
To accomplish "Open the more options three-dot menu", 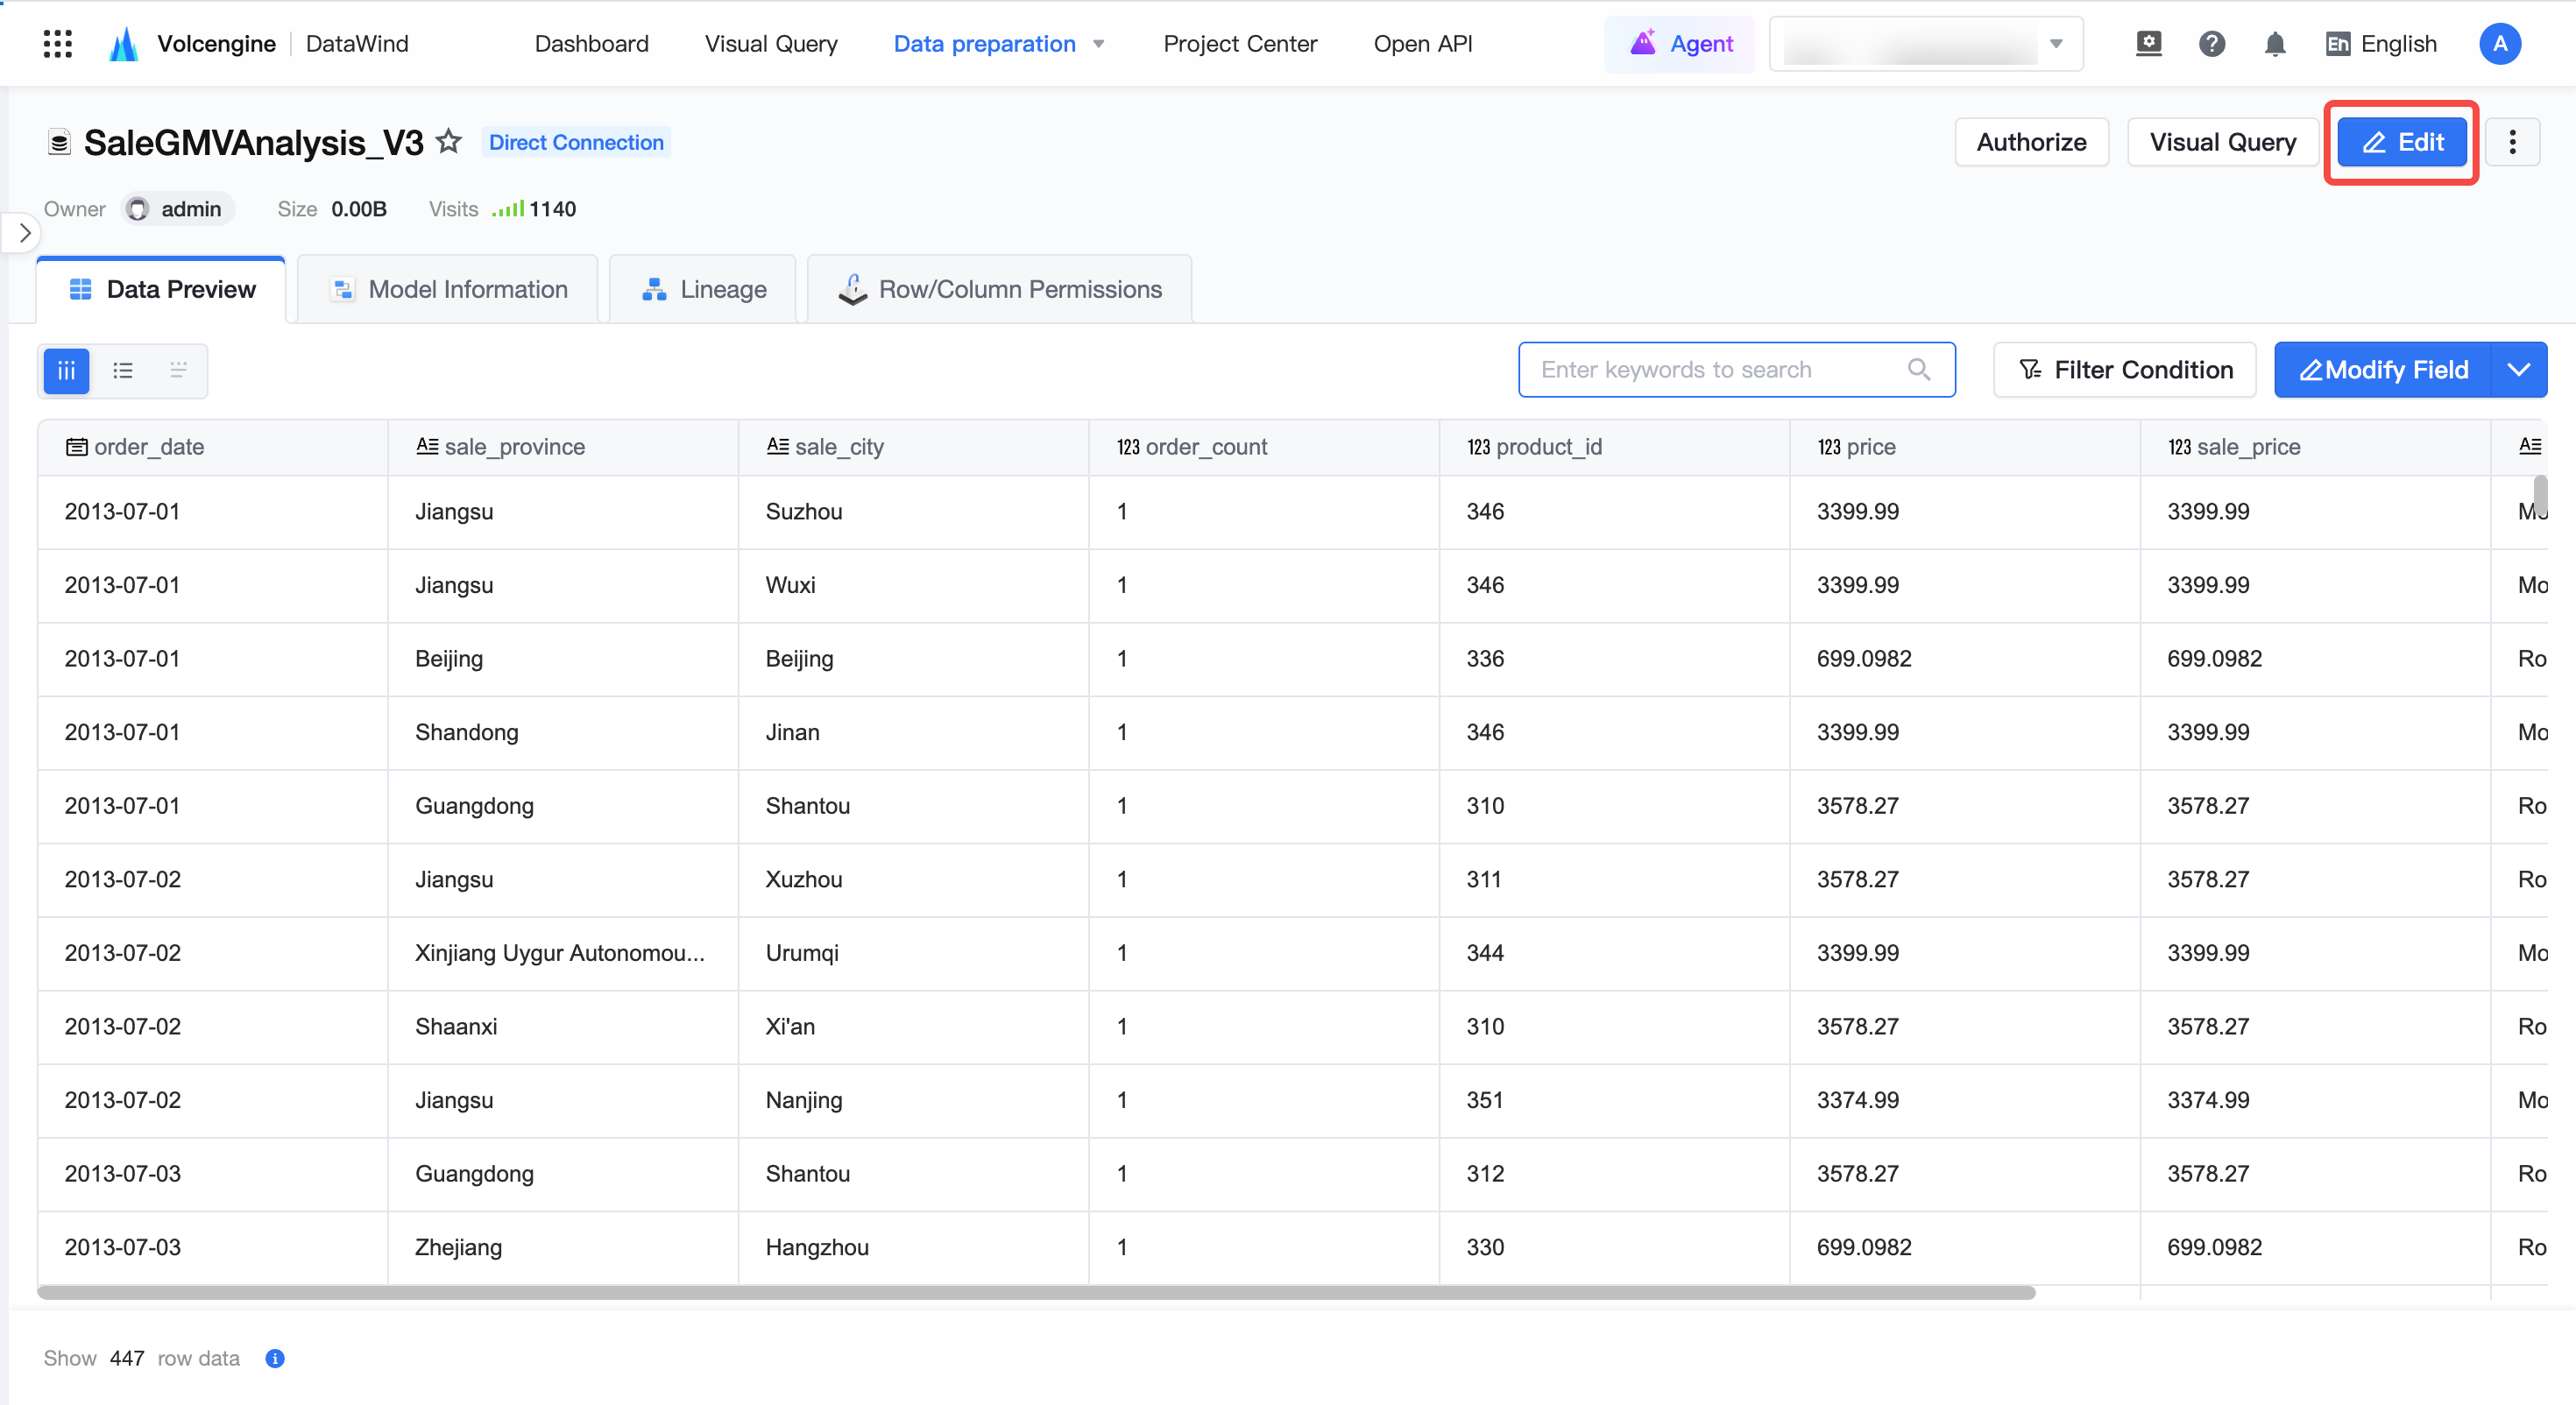I will tap(2512, 142).
